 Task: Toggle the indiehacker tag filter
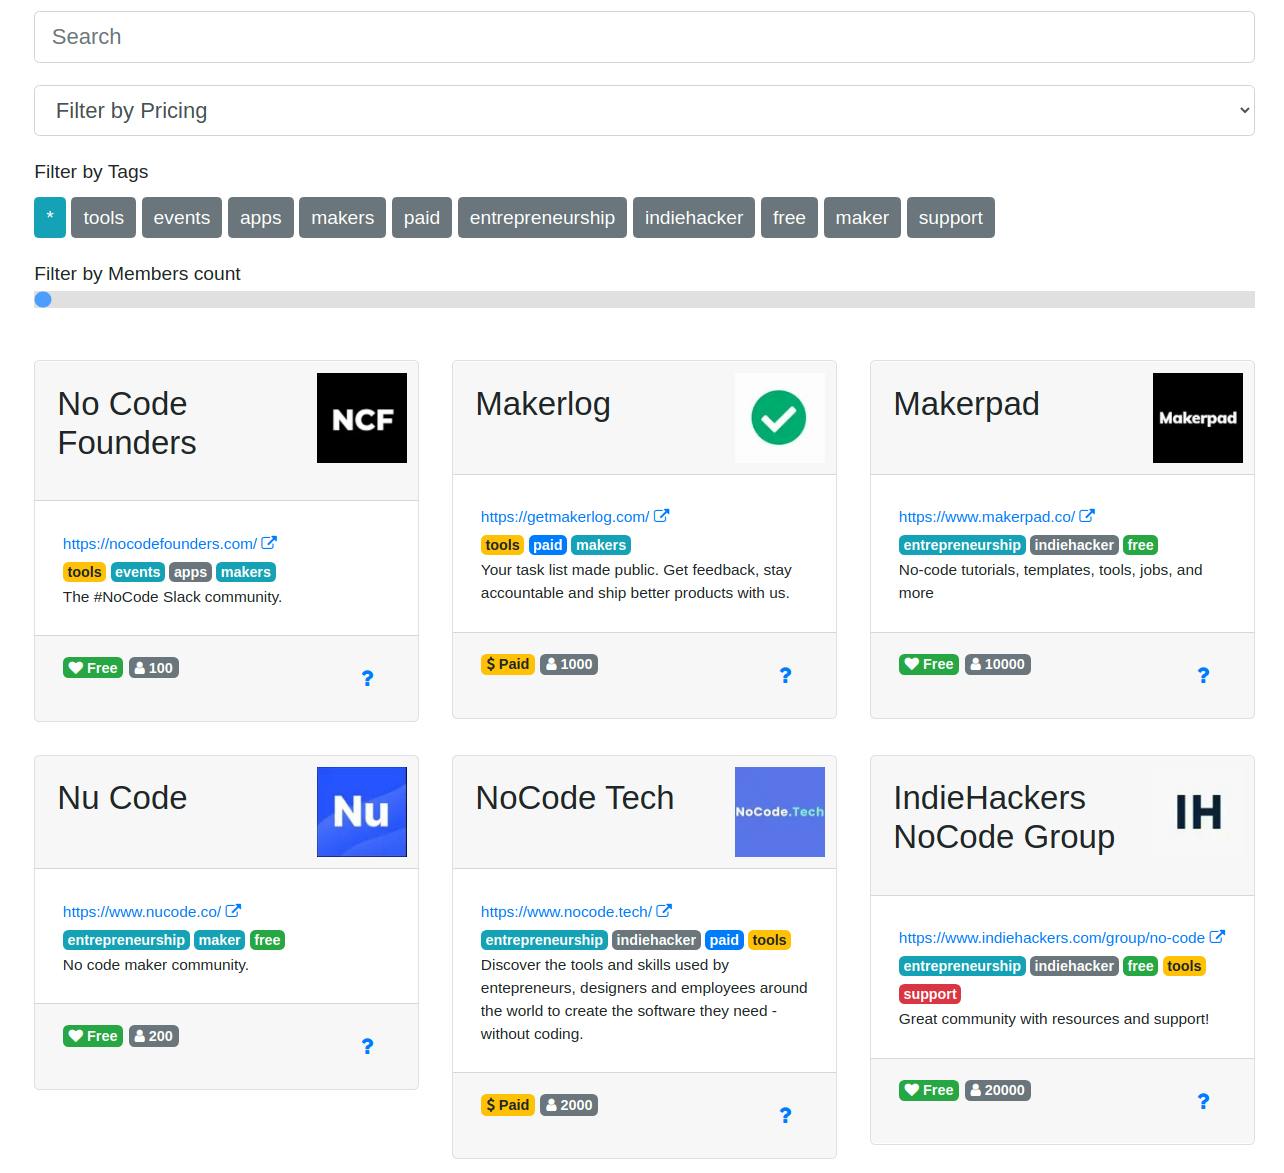694,218
